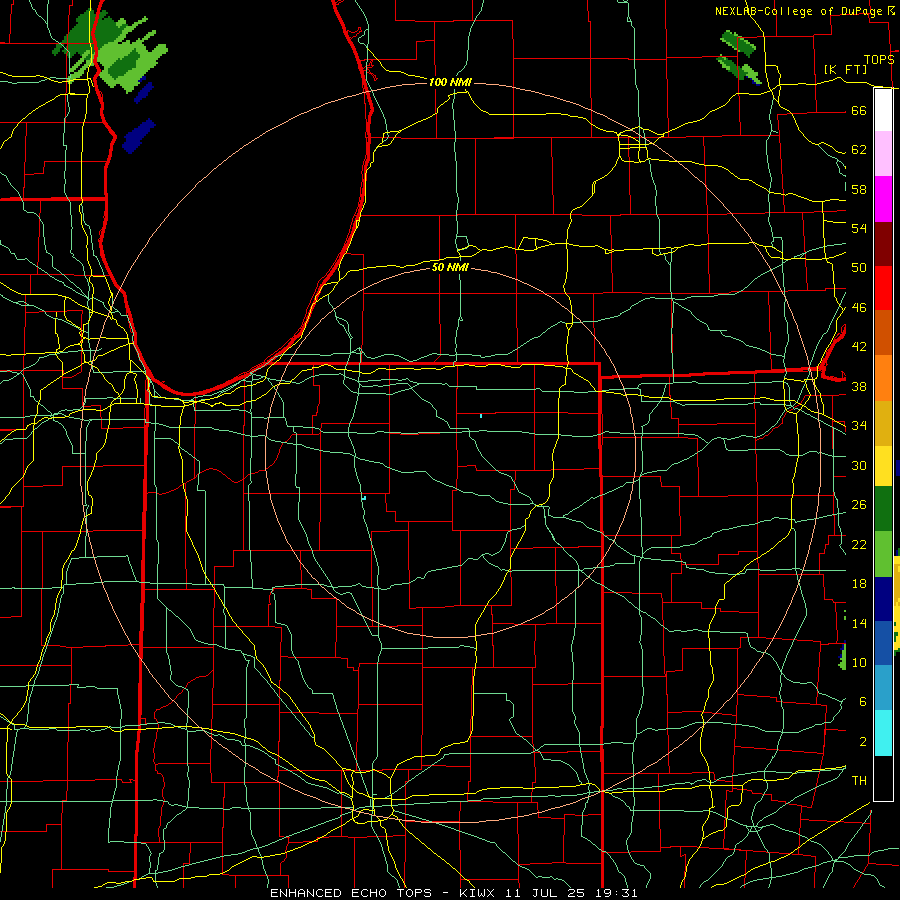Click the 'TH' legend label

(x=859, y=780)
